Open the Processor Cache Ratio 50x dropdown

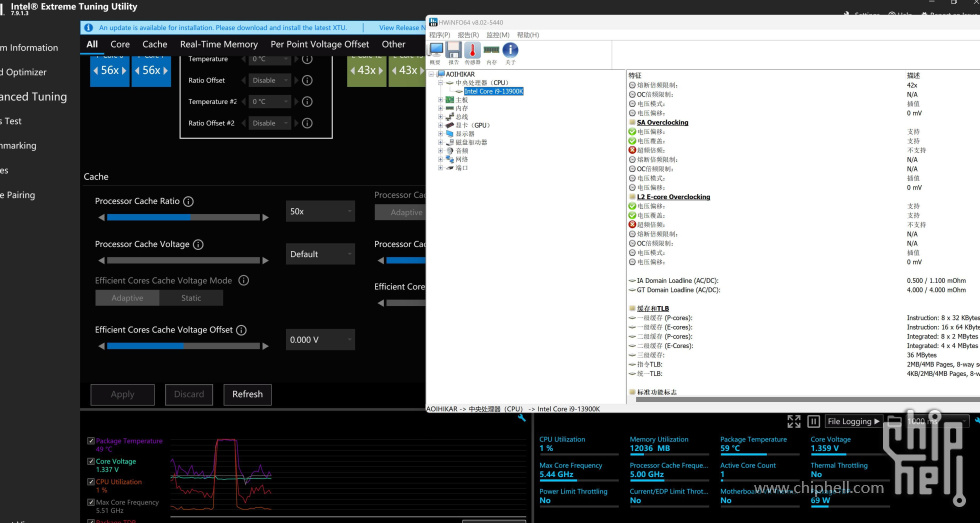pos(320,211)
